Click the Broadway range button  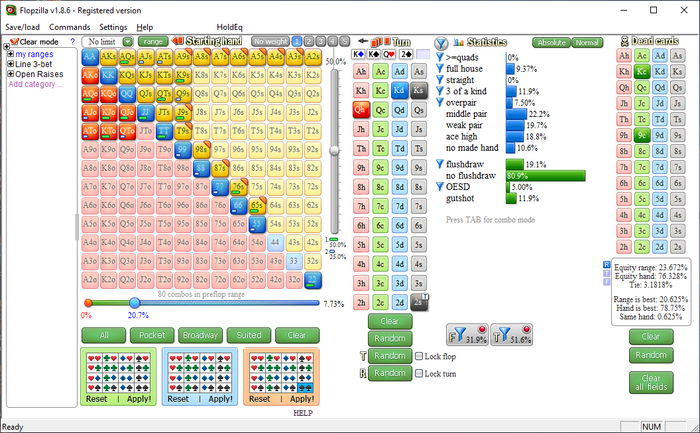(x=200, y=335)
